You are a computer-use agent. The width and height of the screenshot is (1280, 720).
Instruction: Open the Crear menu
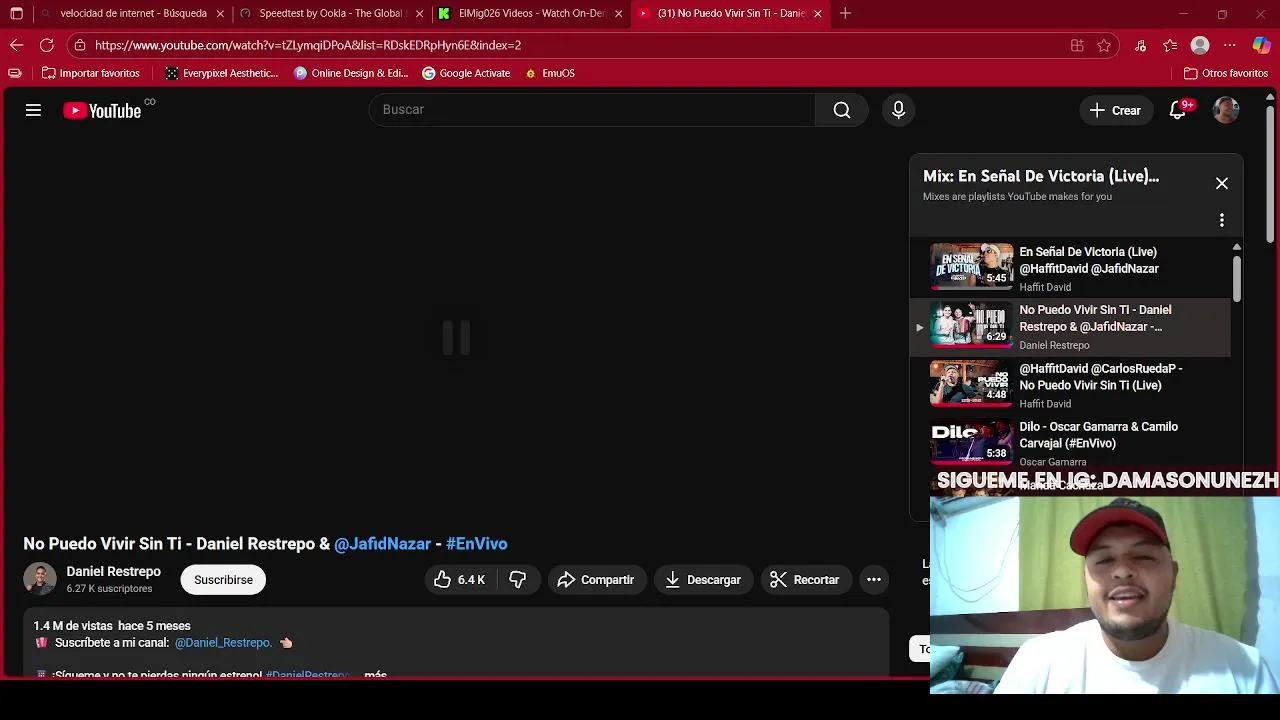coord(1116,110)
